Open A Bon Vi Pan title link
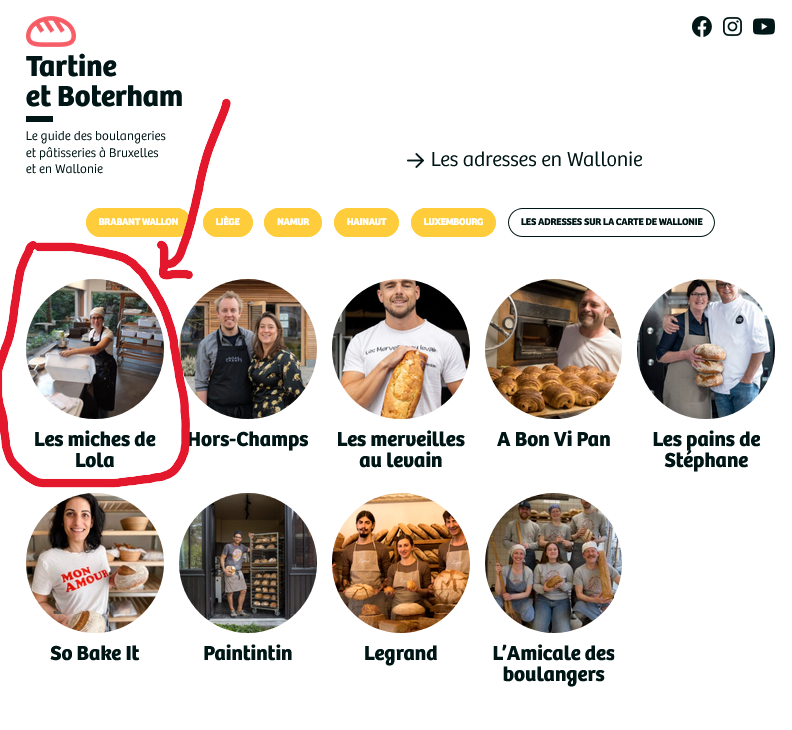 tap(554, 440)
